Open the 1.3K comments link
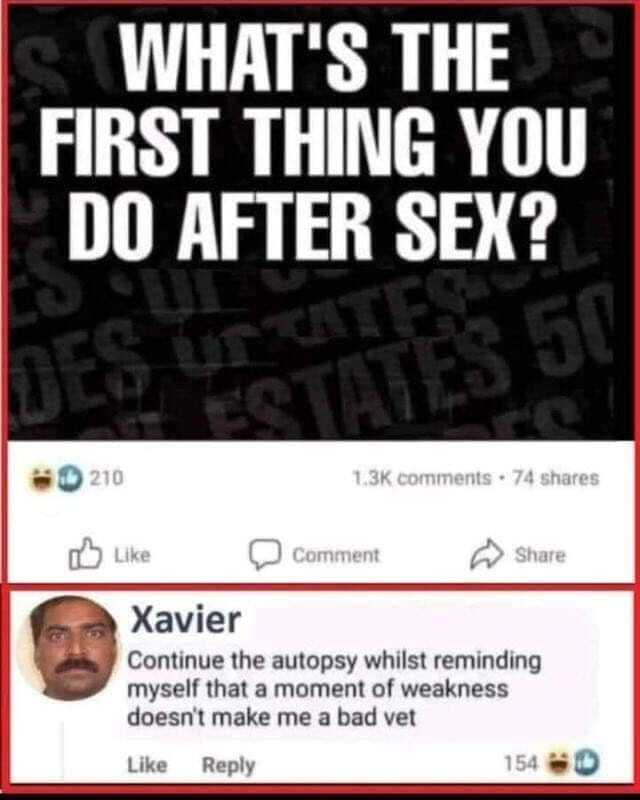Viewport: 640px width, 800px height. pyautogui.click(x=422, y=478)
